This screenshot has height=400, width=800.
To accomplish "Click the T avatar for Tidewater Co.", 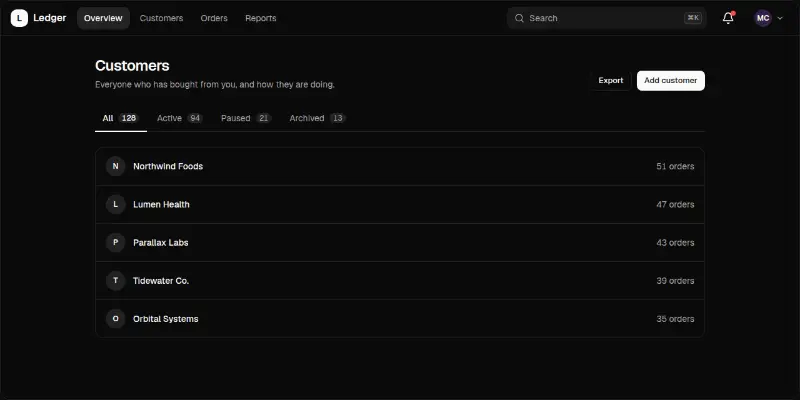I will click(115, 281).
